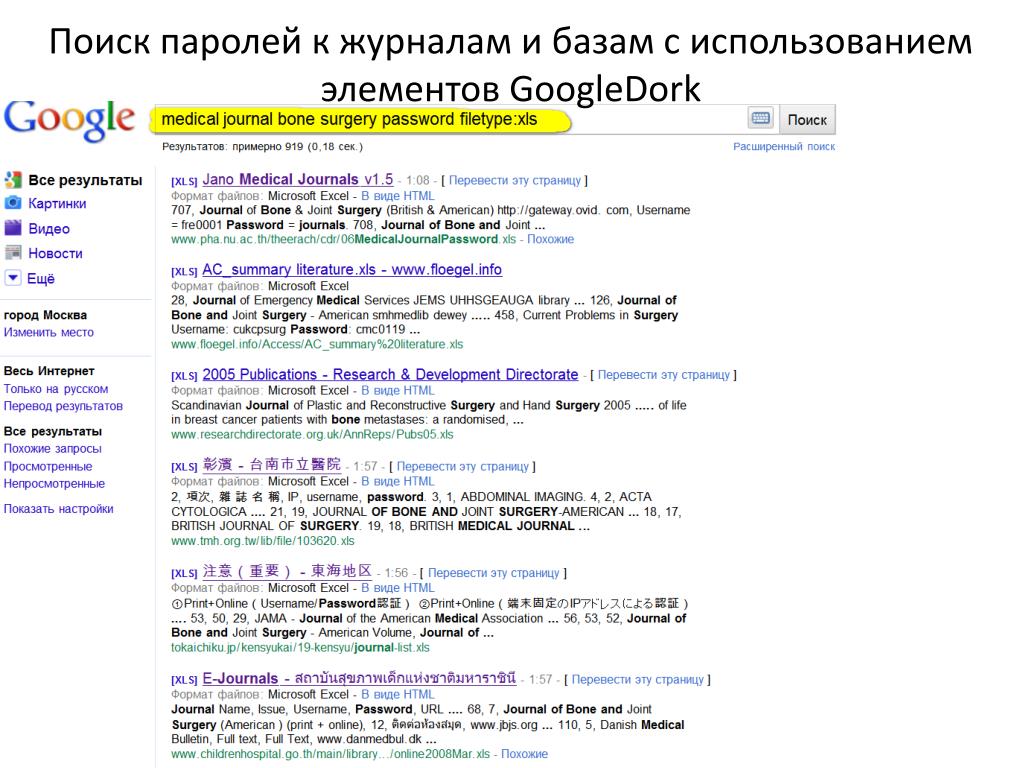Open the on-screen keyboard icon
The width and height of the screenshot is (1024, 768).
pos(760,118)
